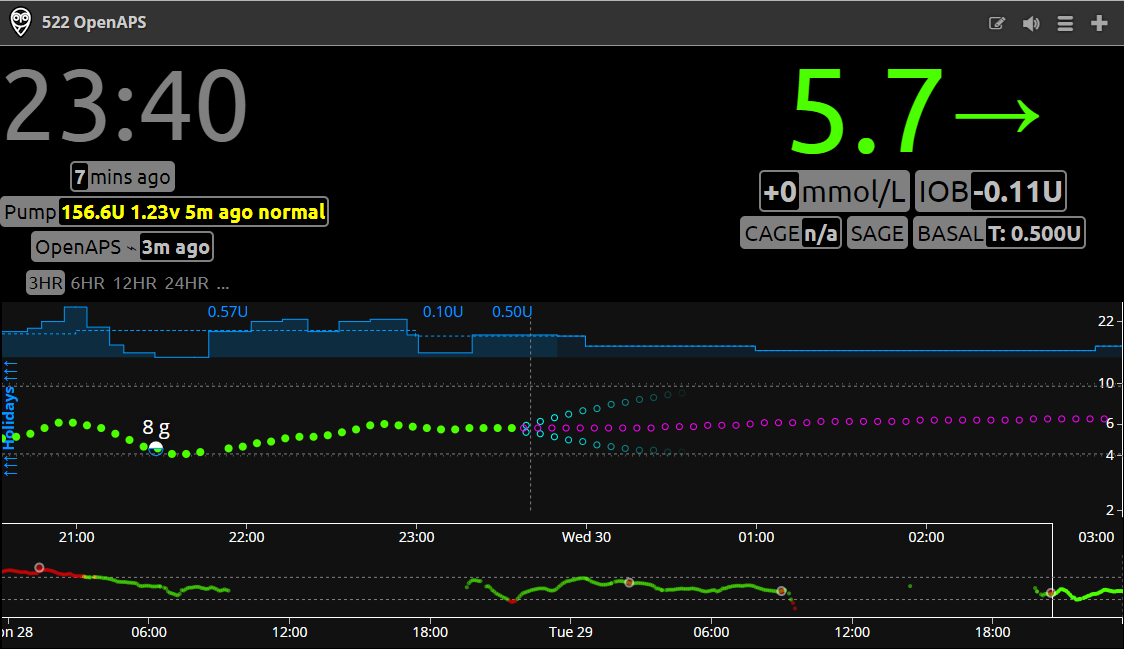This screenshot has width=1124, height=649.
Task: Click the 0.50U basal label
Action: click(512, 312)
